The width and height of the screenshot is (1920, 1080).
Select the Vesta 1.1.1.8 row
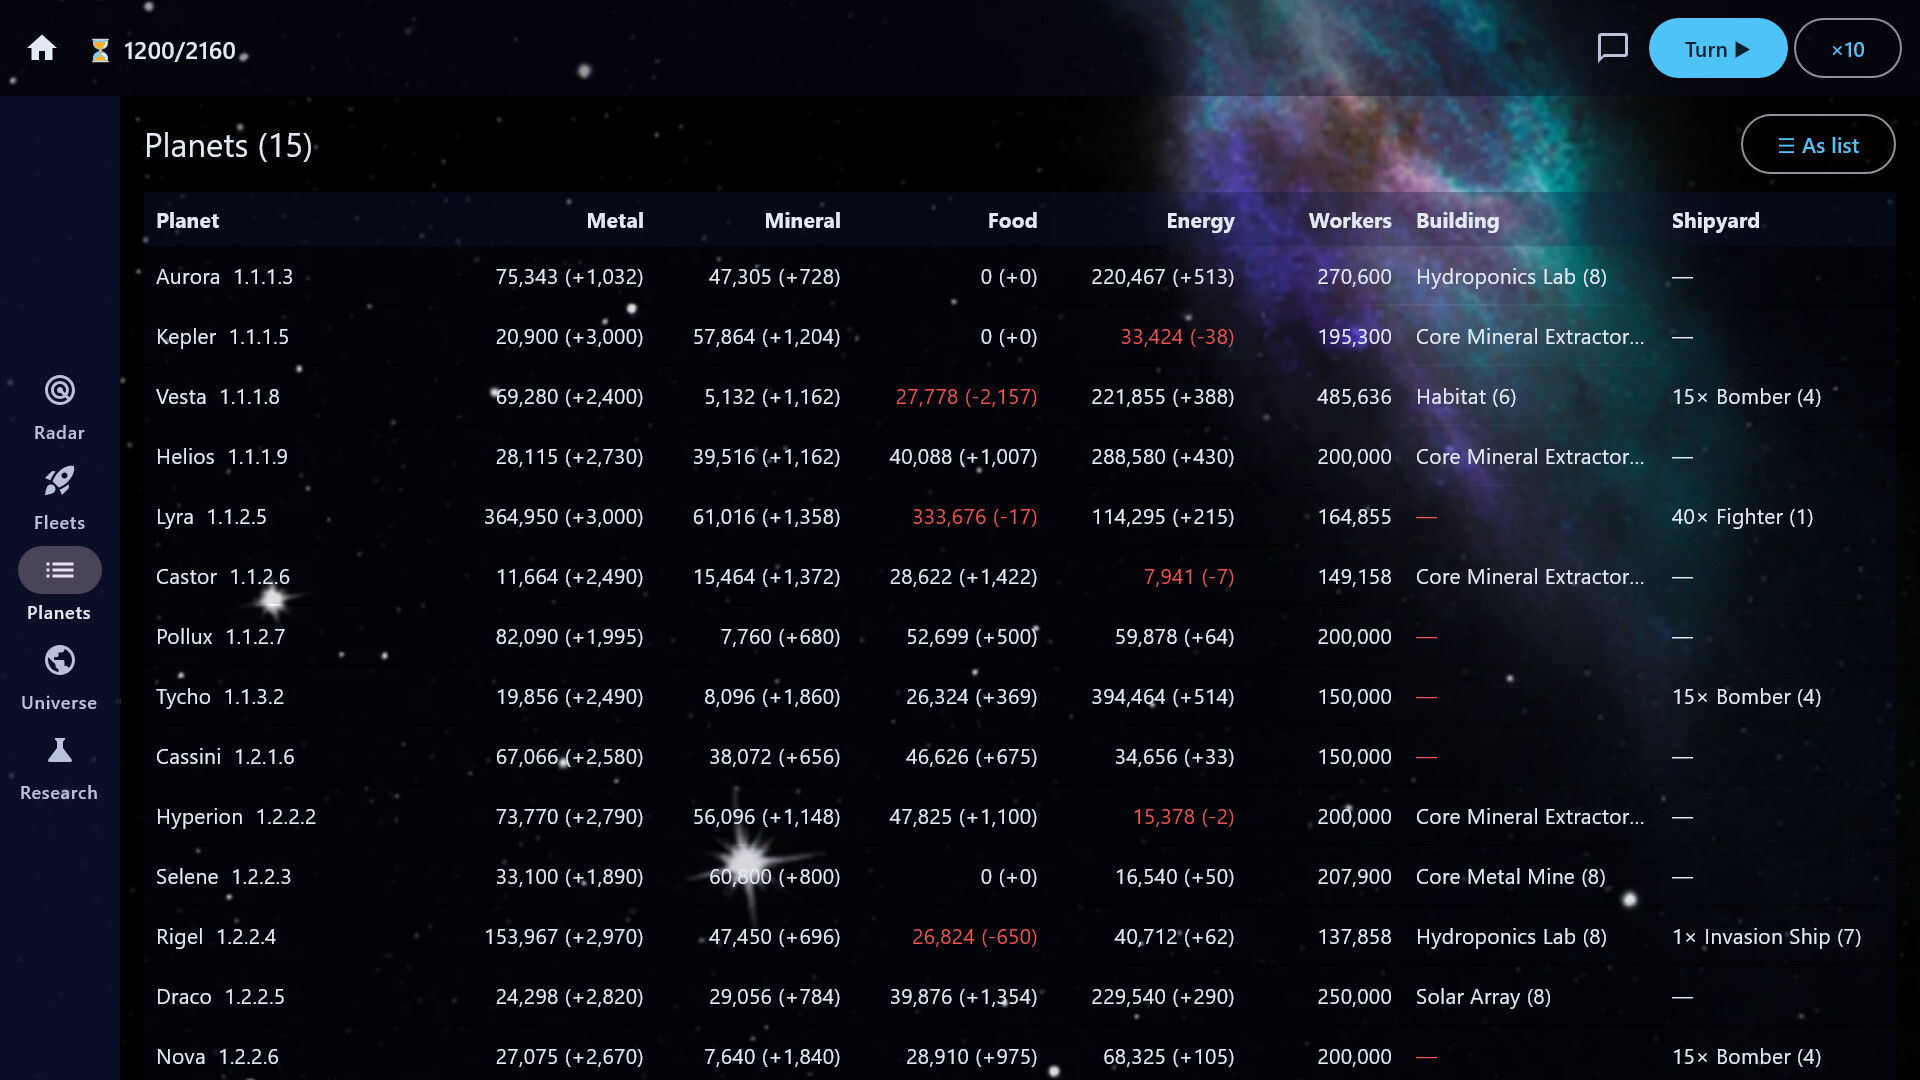pos(1019,396)
